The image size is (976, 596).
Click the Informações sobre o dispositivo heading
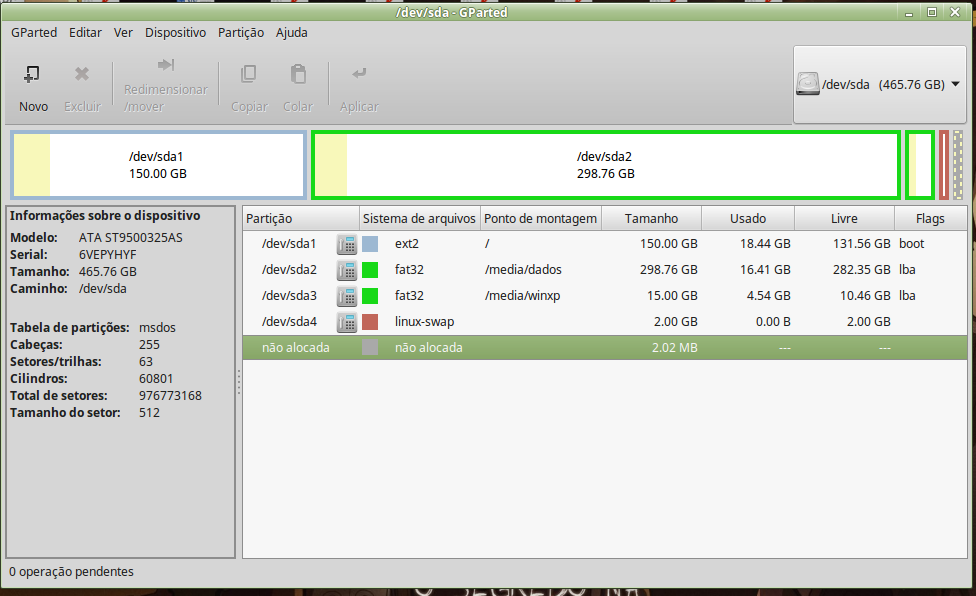pyautogui.click(x=105, y=216)
